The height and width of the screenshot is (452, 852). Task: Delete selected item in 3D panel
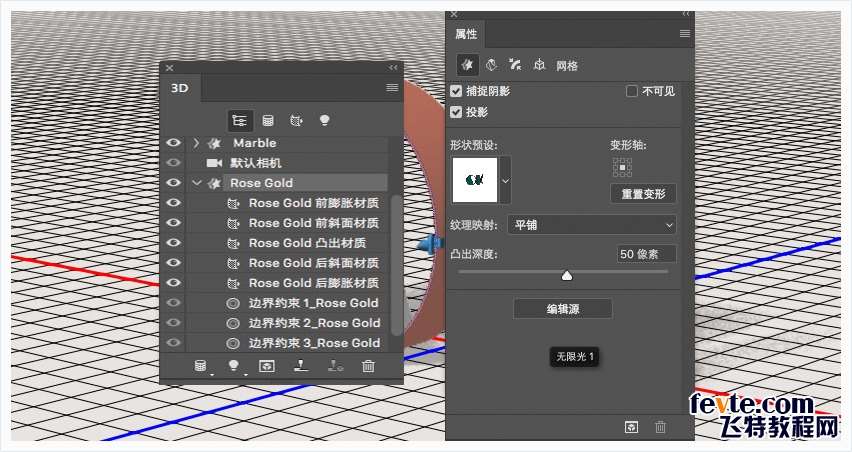(x=368, y=366)
